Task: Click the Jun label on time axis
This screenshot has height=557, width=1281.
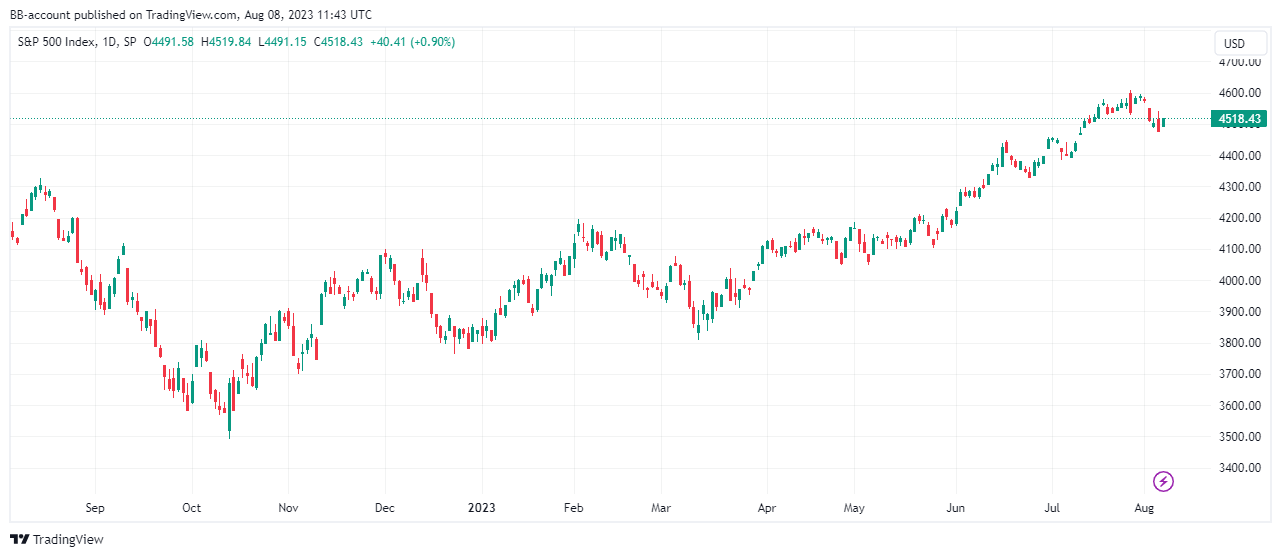Action: coord(956,508)
